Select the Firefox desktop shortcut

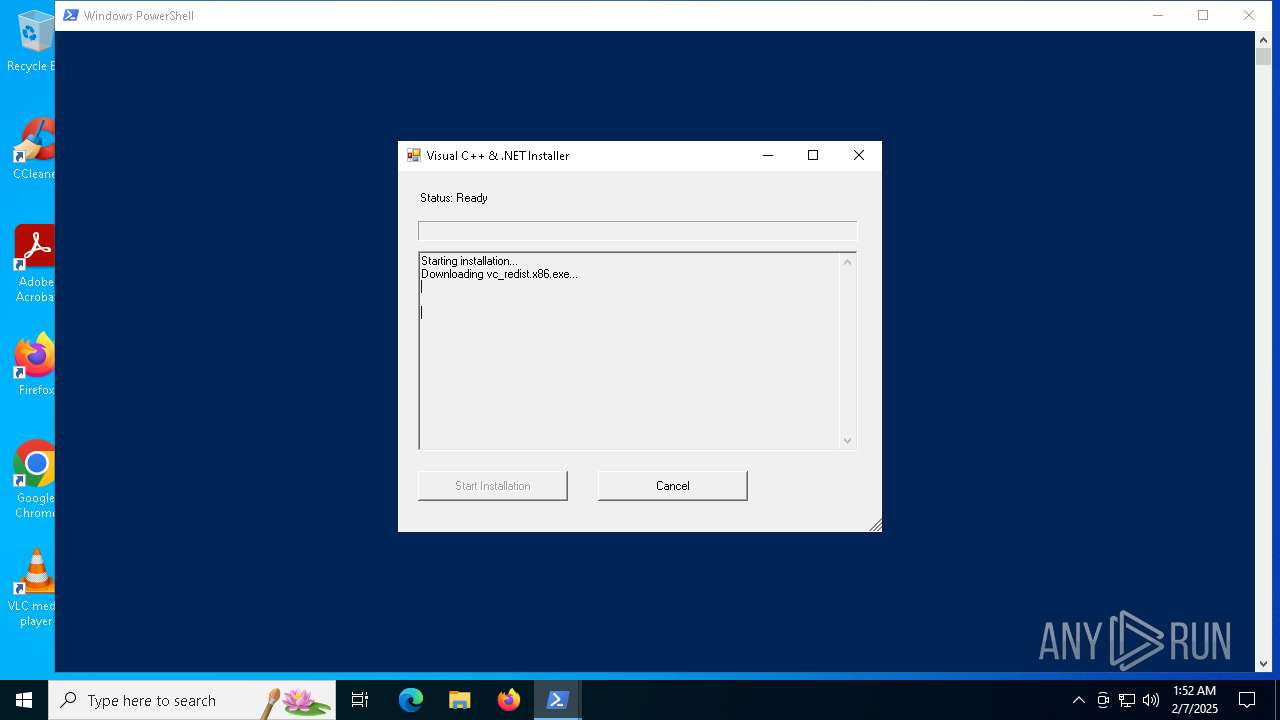click(x=35, y=365)
